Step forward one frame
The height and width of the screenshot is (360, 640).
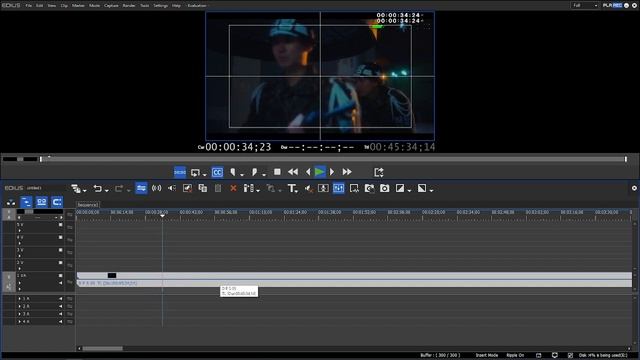(332, 172)
